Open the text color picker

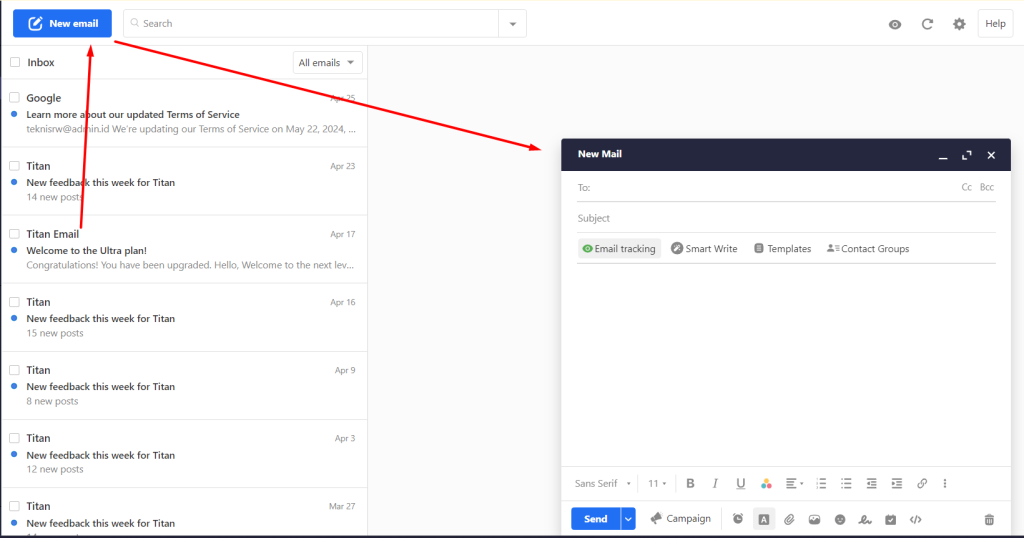(766, 484)
